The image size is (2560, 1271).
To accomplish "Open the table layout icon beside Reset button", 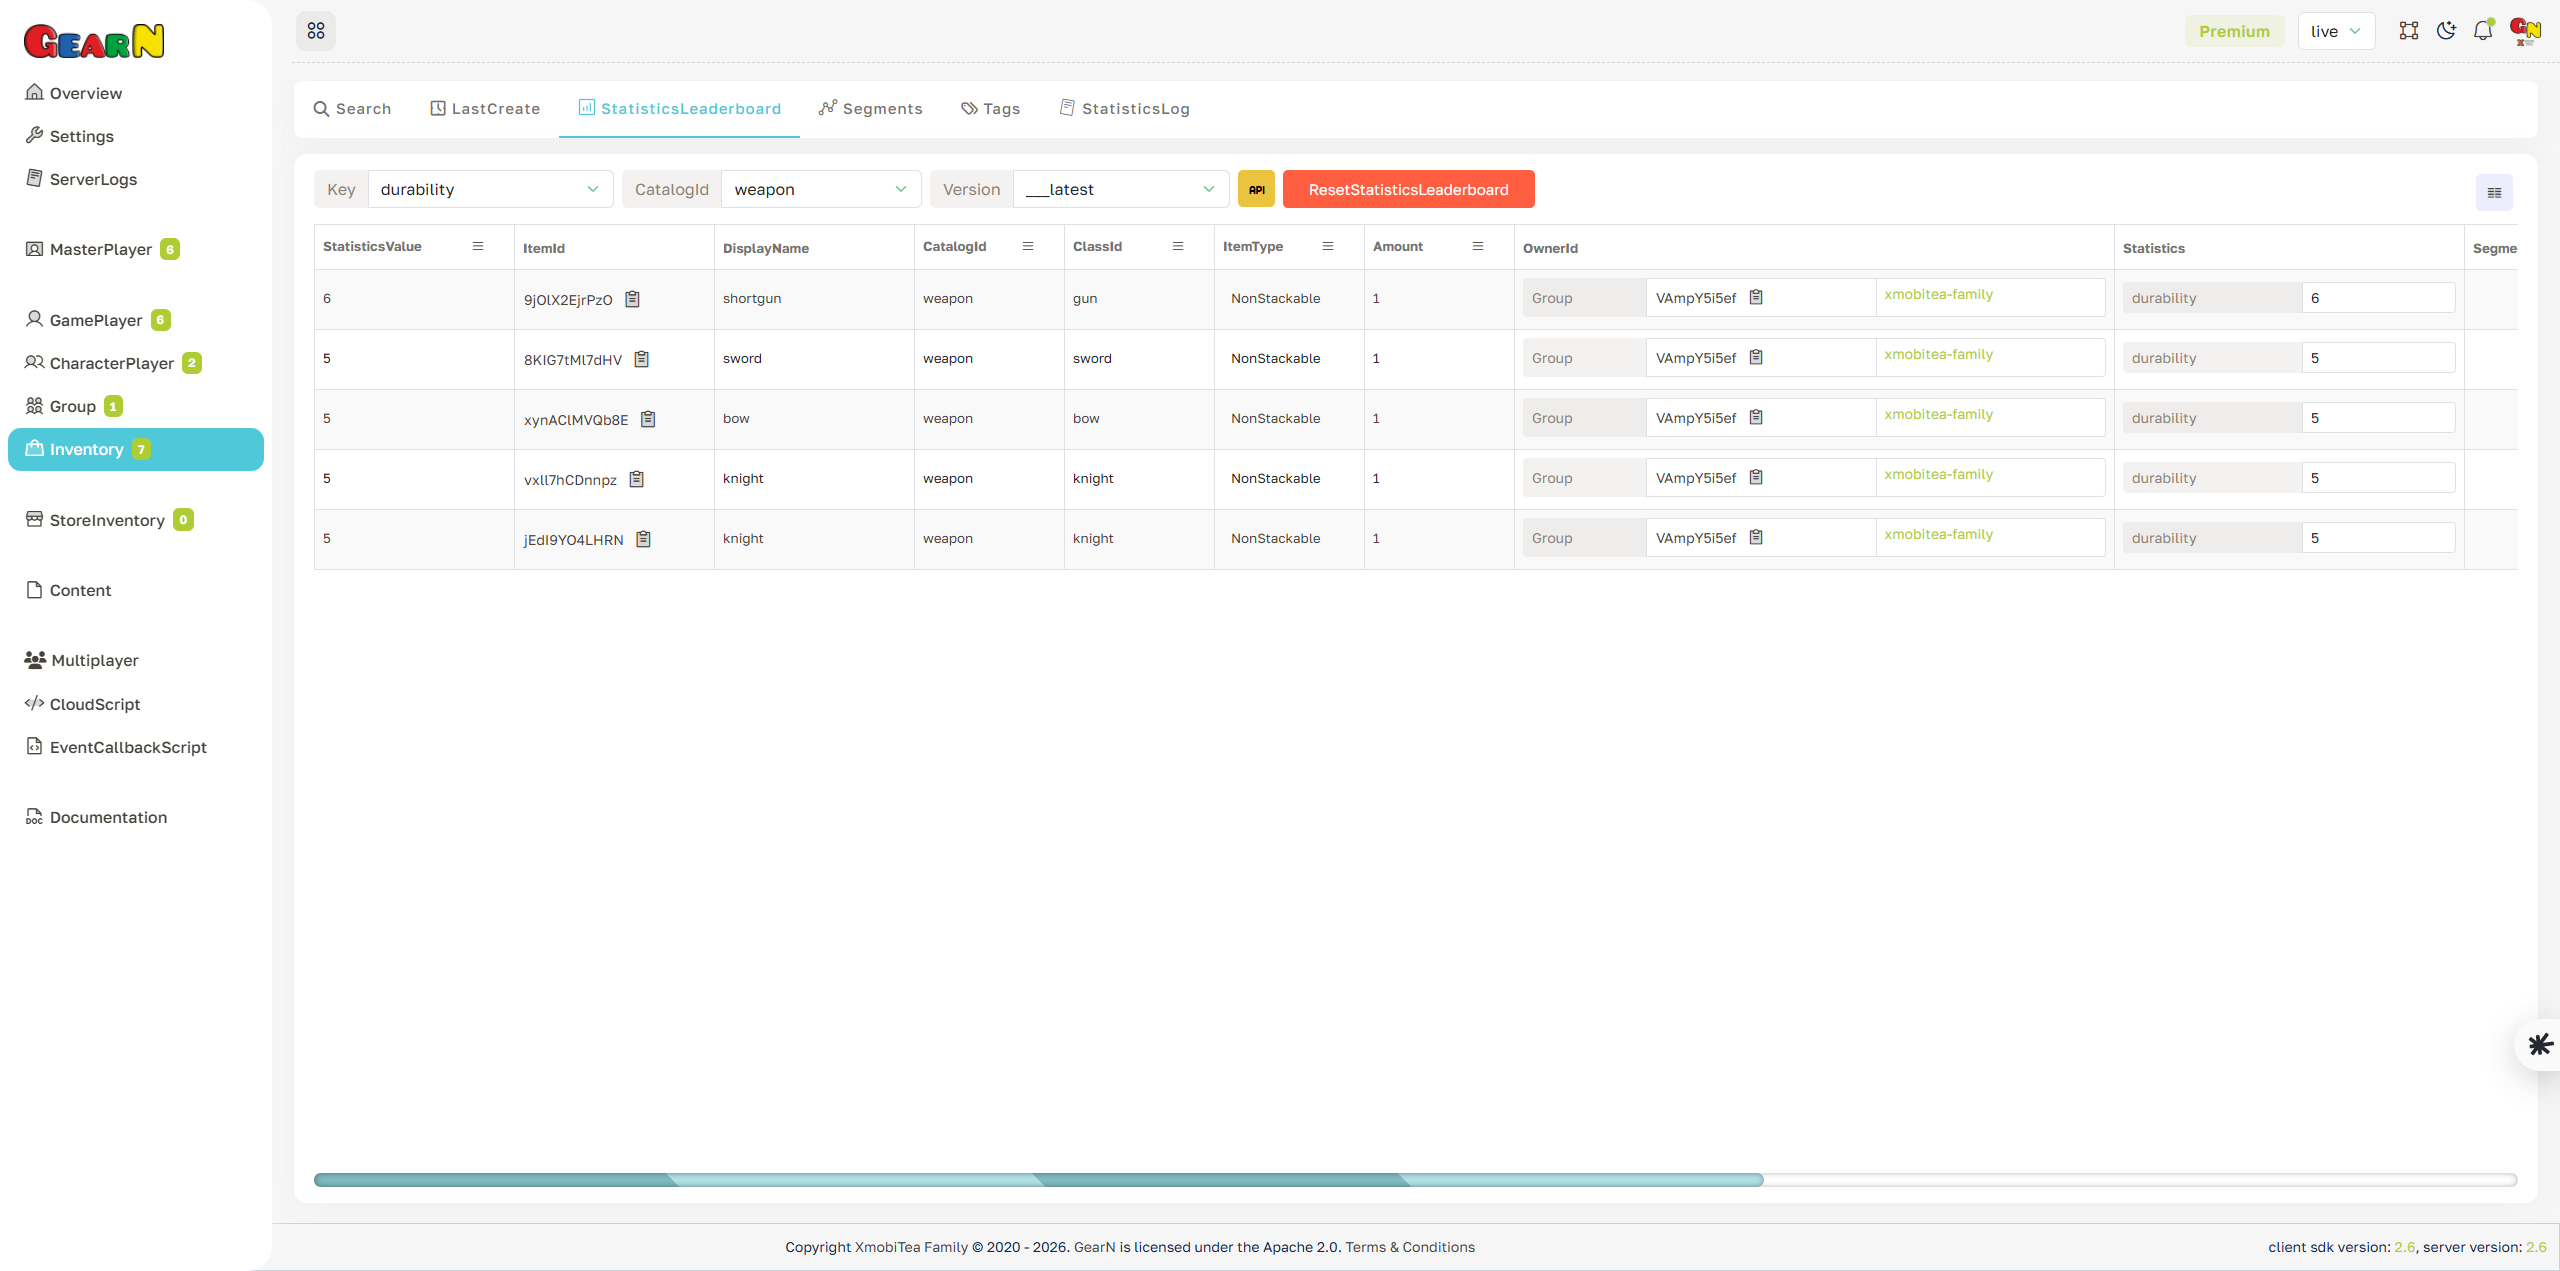I will pyautogui.click(x=2494, y=192).
